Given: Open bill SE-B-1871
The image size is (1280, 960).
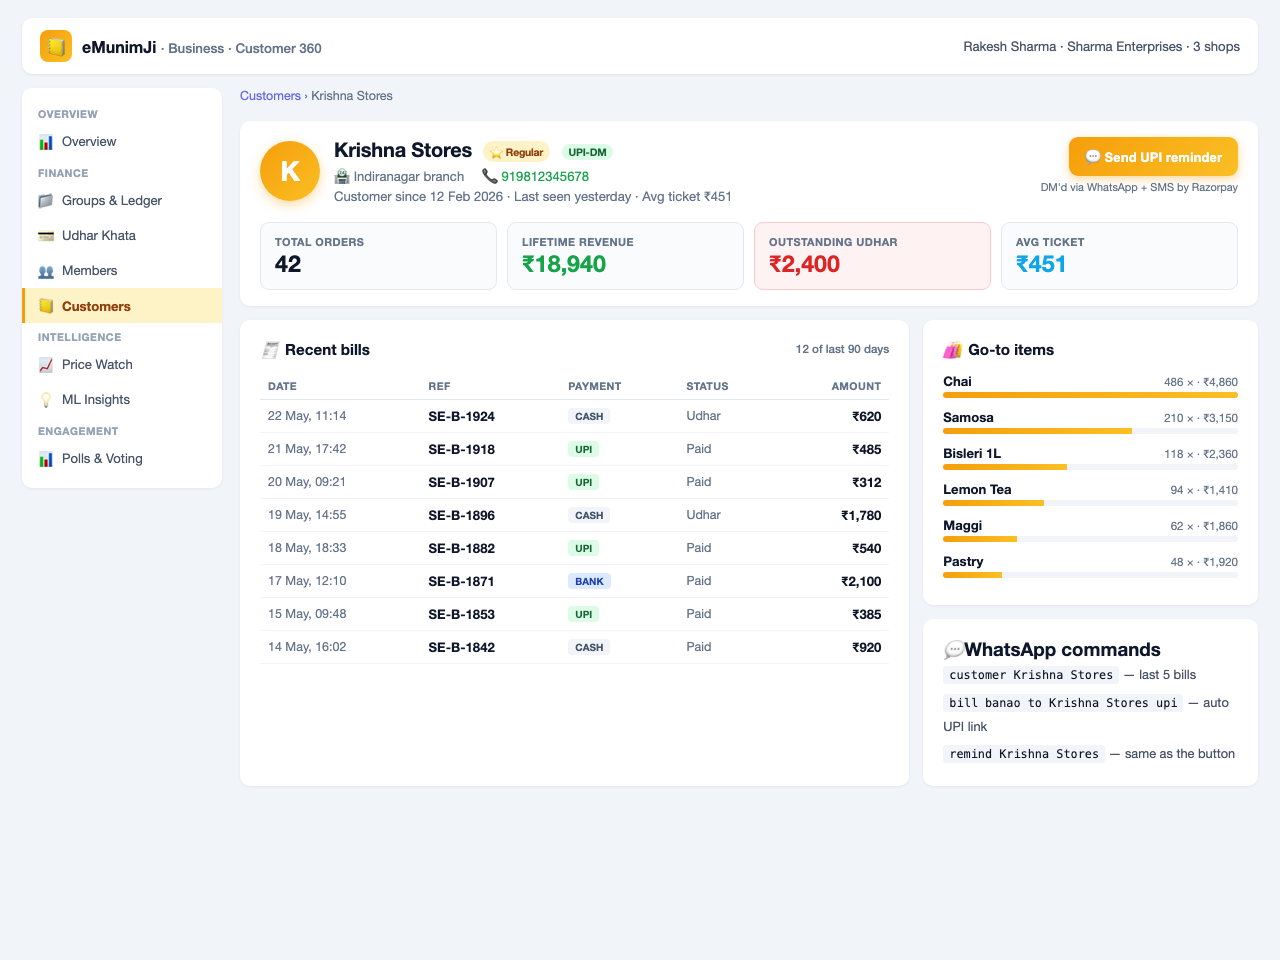Looking at the screenshot, I should [461, 581].
